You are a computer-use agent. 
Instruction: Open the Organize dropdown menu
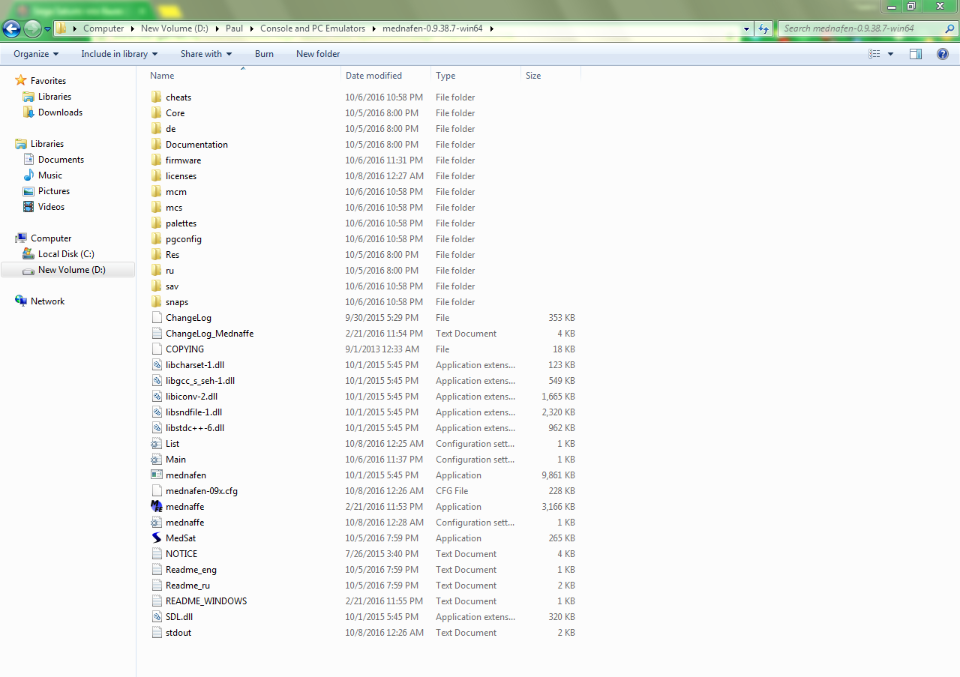[36, 54]
